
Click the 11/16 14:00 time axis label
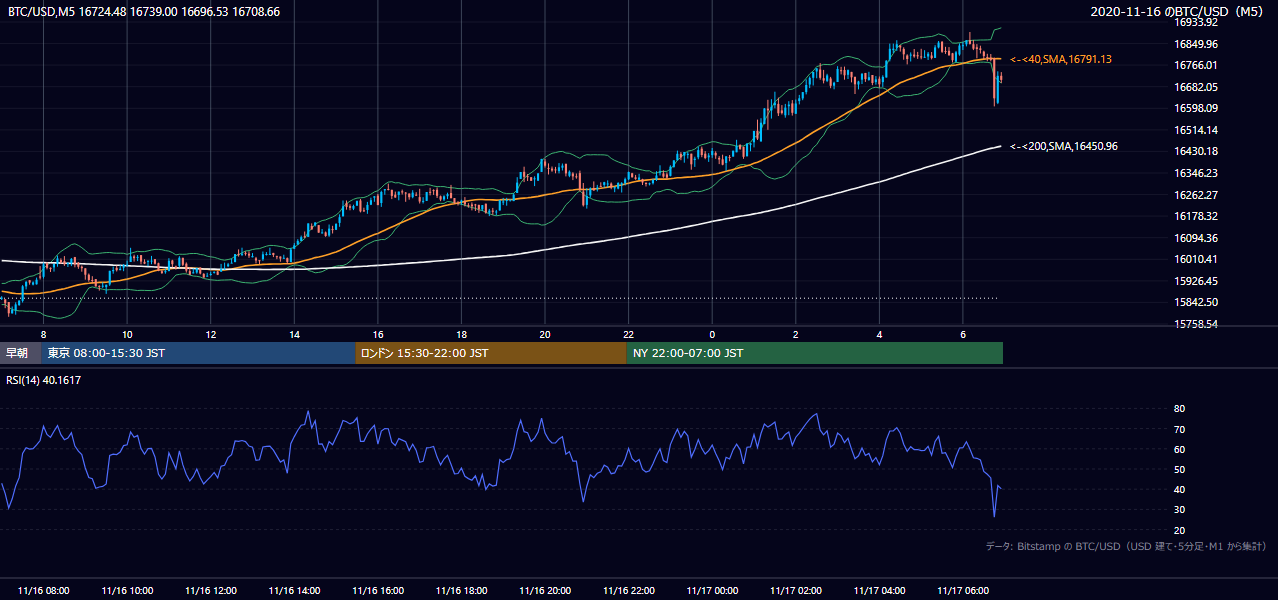coord(294,591)
